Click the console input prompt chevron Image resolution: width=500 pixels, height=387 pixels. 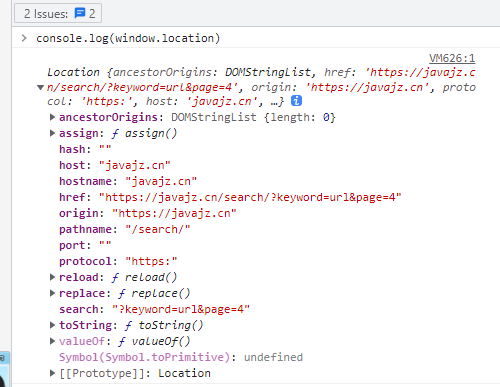24,38
